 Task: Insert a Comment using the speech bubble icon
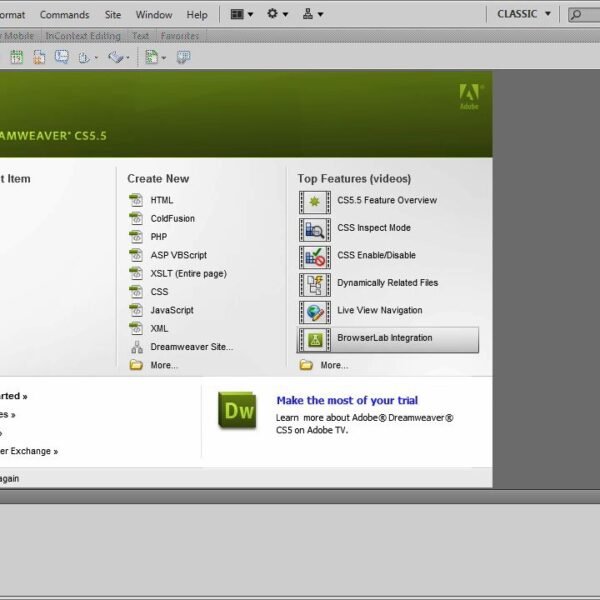(x=62, y=57)
